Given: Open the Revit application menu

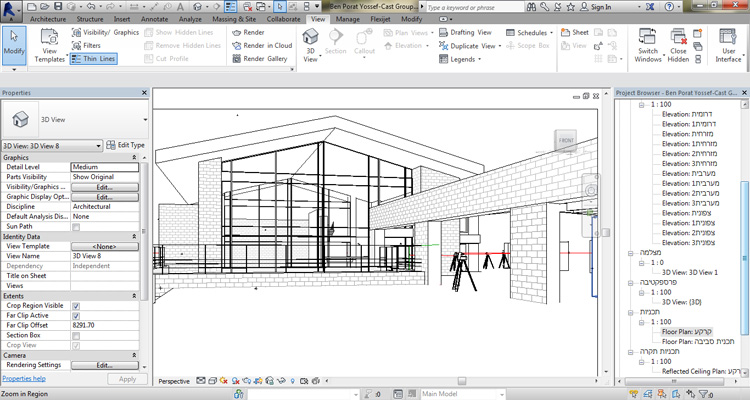Looking at the screenshot, I should tap(11, 11).
